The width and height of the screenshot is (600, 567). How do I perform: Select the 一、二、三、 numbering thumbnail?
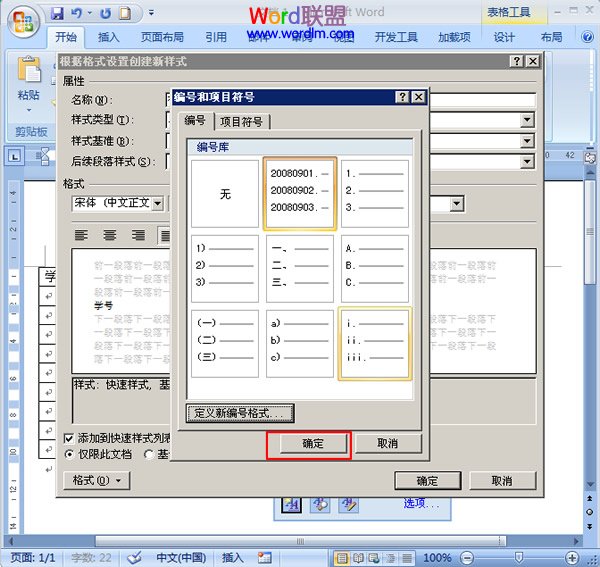click(300, 269)
